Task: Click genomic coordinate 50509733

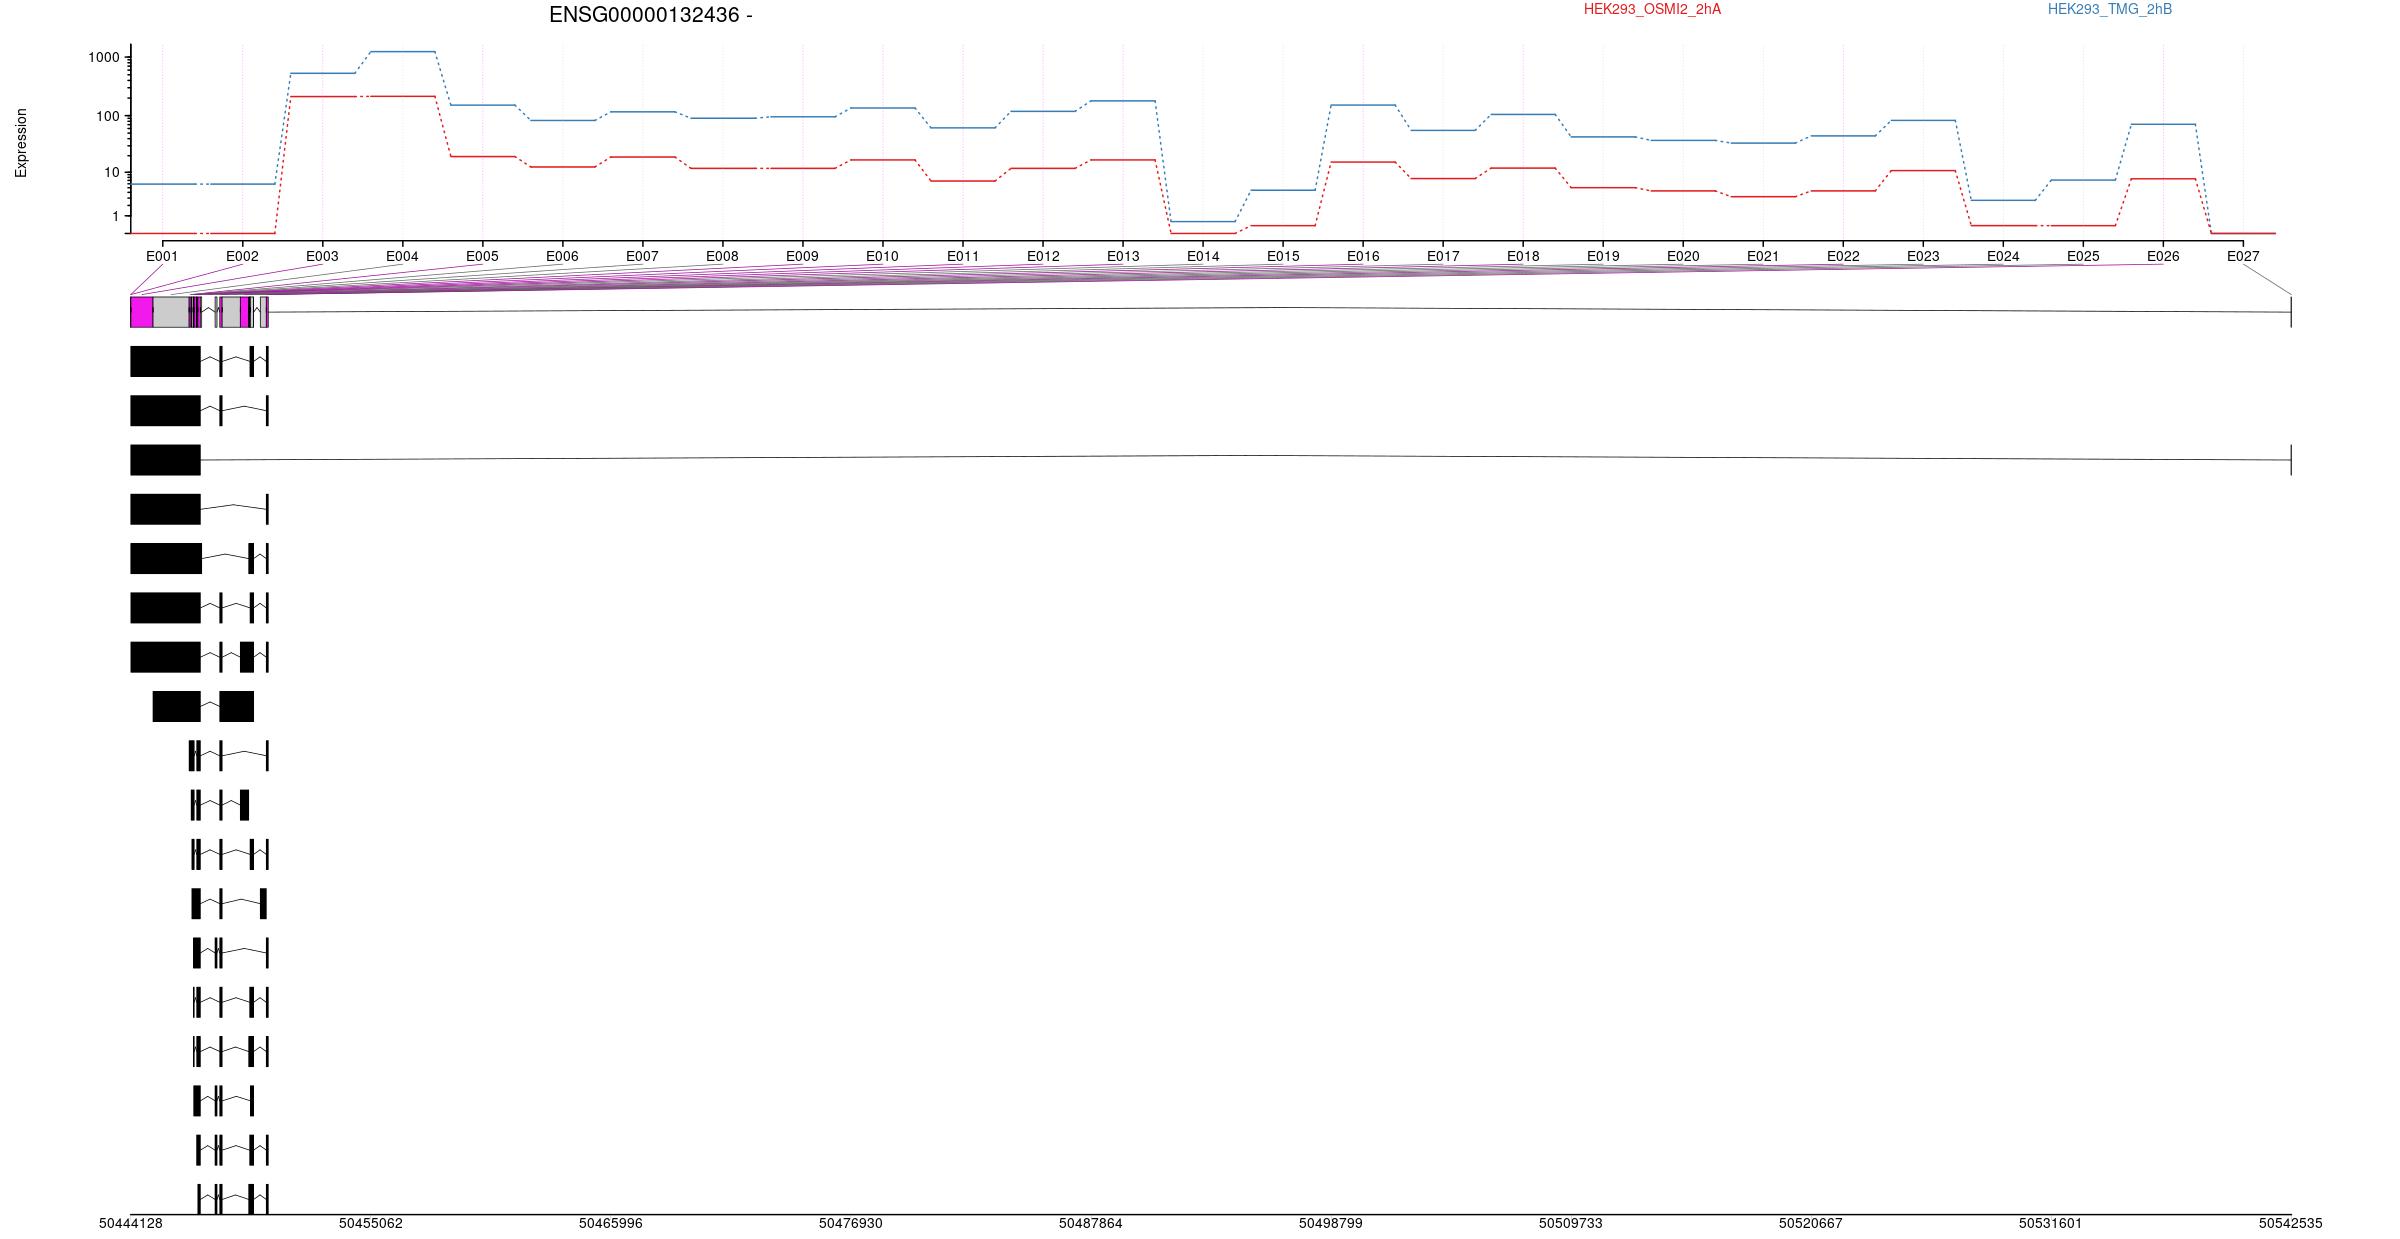Action: click(1571, 1223)
